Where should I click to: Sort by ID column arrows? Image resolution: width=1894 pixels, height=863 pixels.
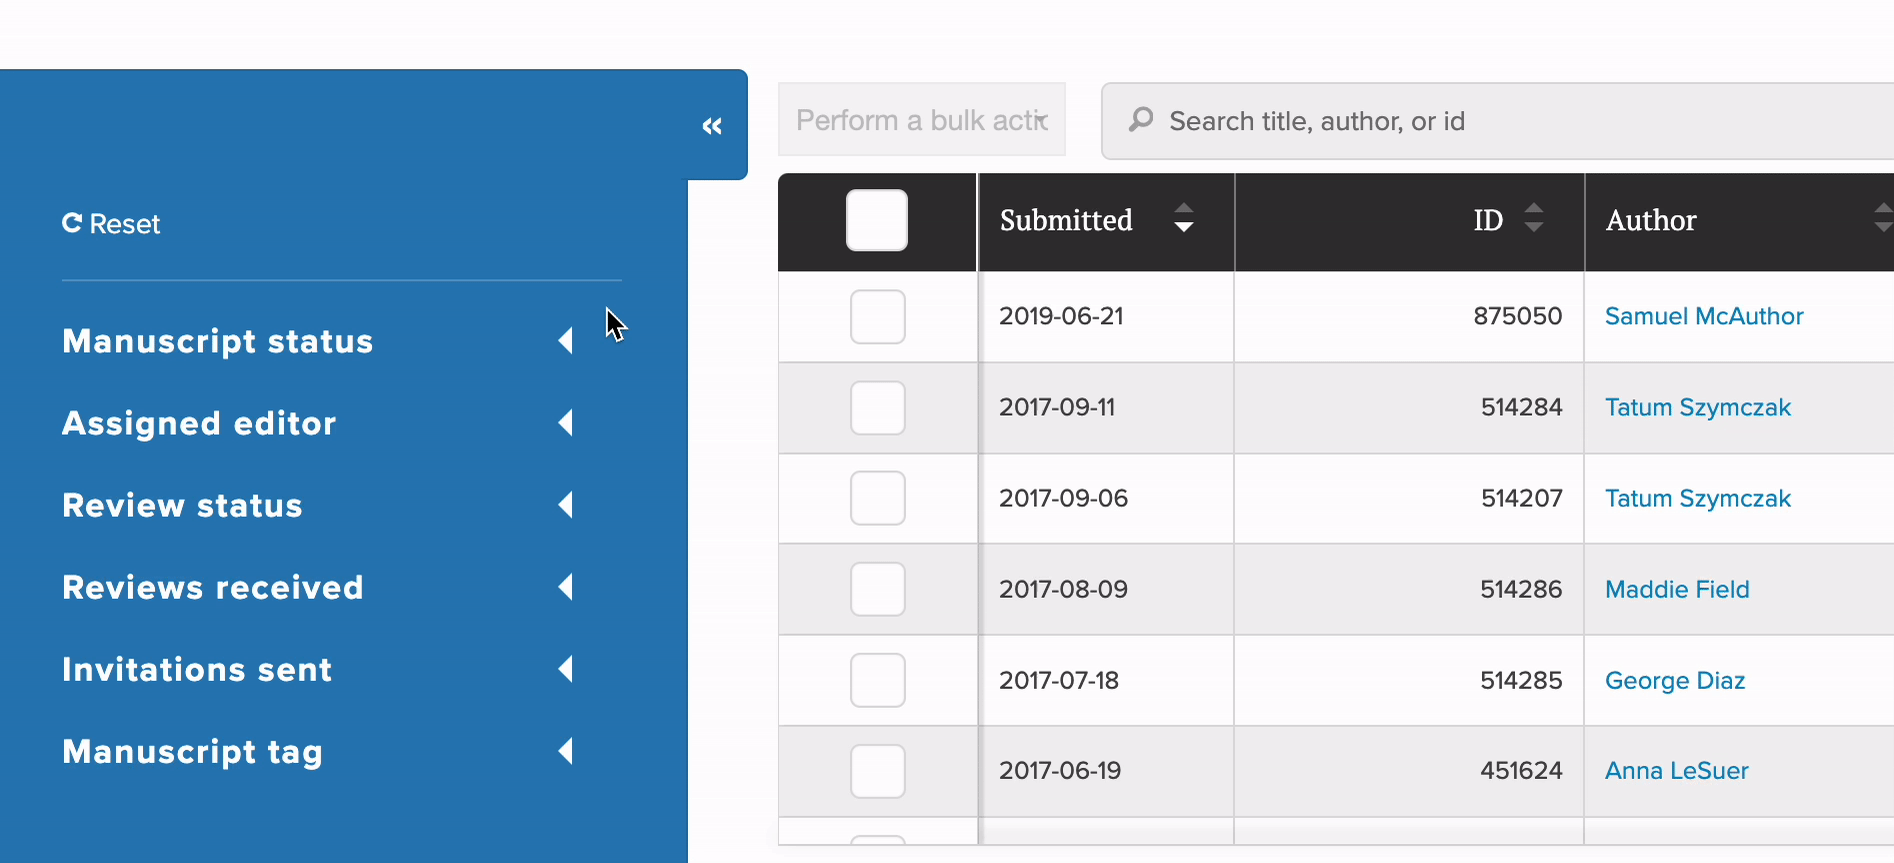(1534, 218)
